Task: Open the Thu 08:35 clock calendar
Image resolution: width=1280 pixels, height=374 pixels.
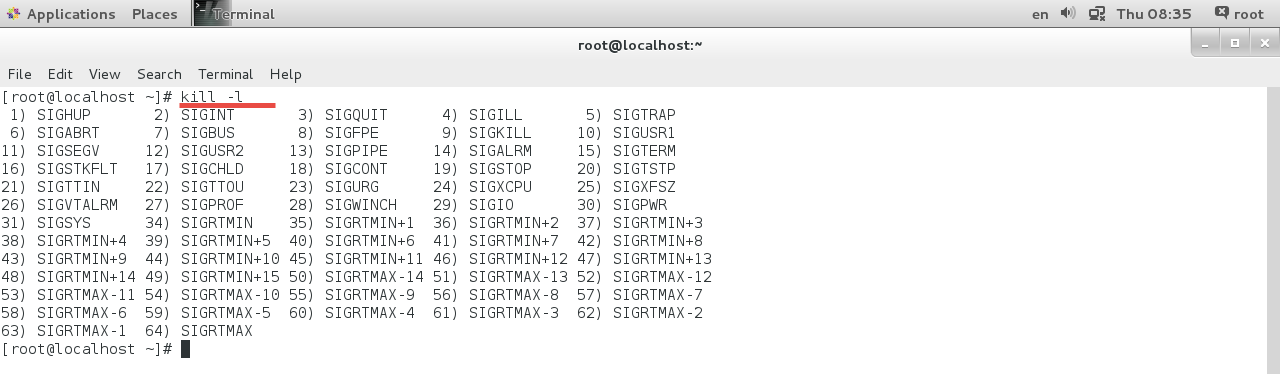Action: (x=1154, y=14)
